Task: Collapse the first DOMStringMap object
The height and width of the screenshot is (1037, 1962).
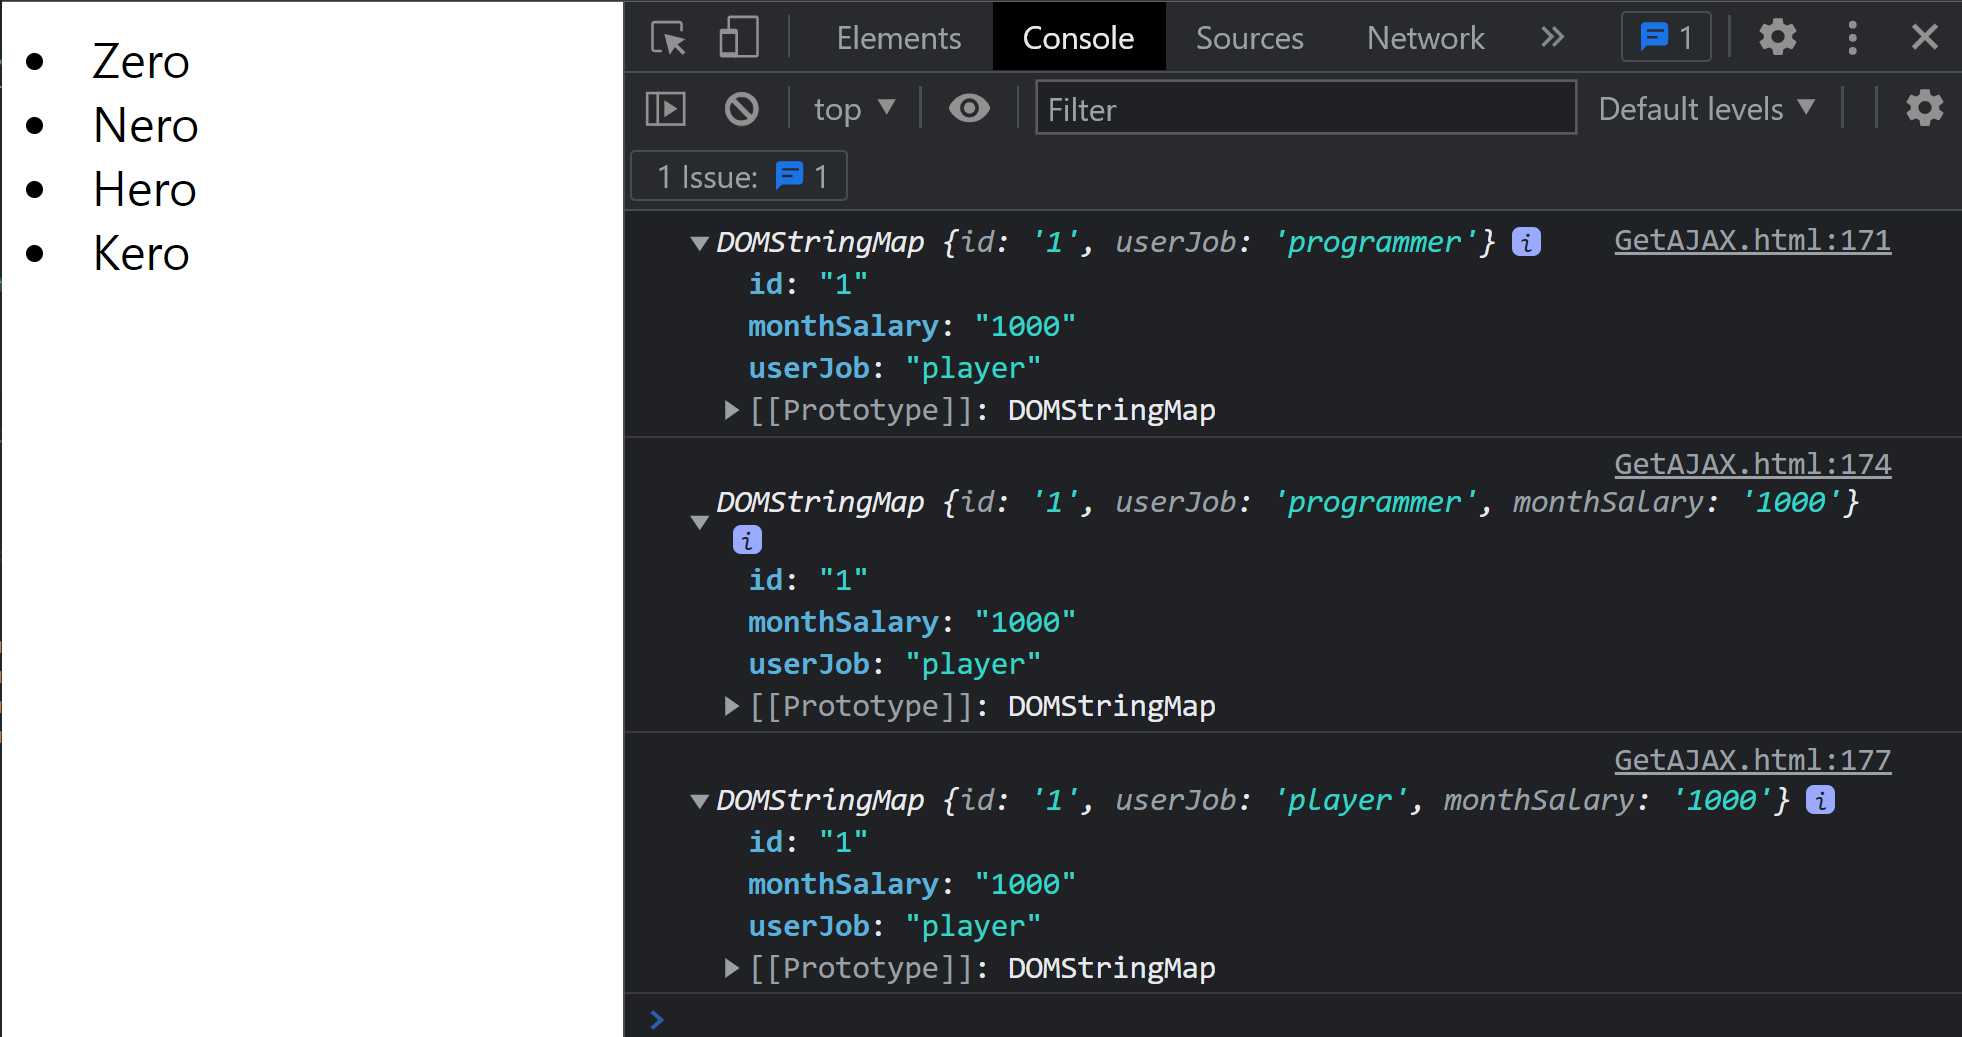Action: coord(700,243)
